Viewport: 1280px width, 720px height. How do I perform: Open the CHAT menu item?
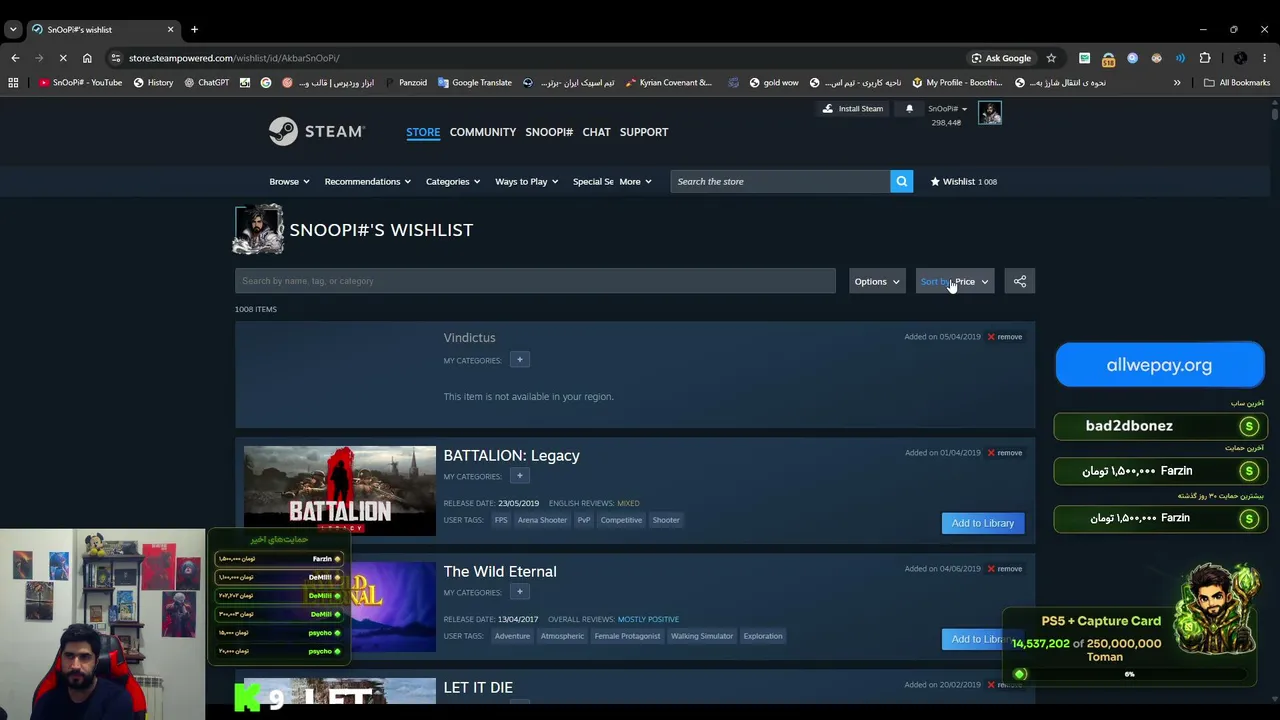coord(596,132)
